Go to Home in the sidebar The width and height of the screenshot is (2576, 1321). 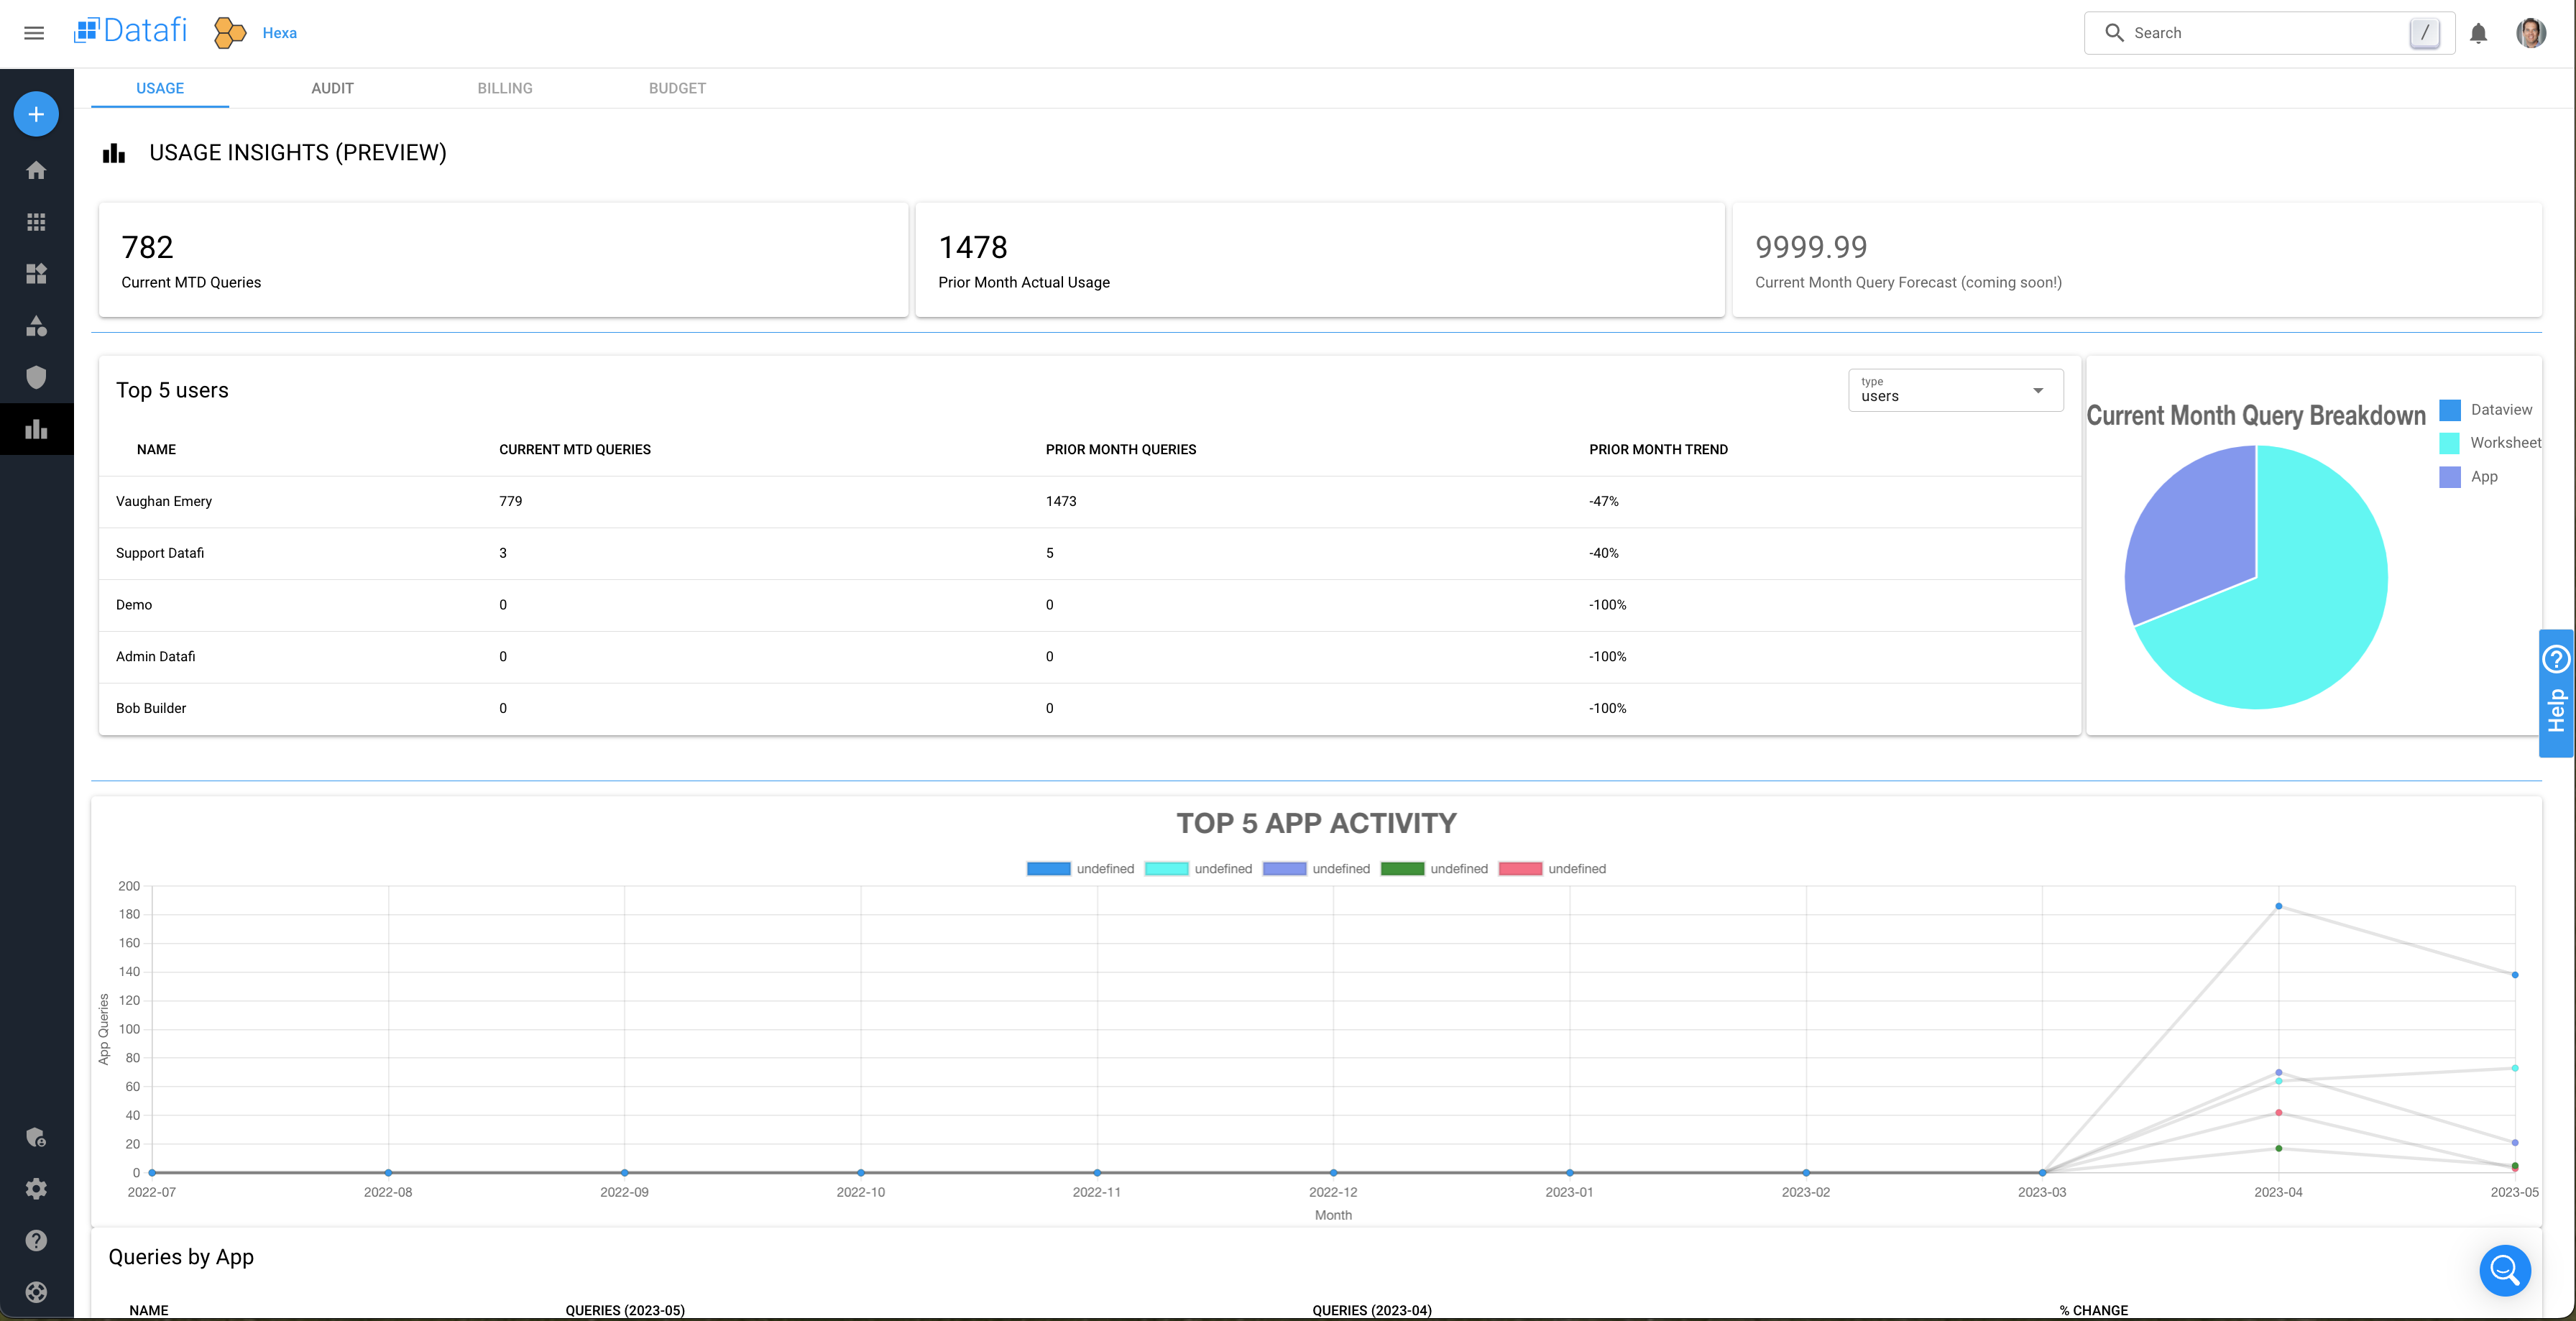pyautogui.click(x=36, y=170)
